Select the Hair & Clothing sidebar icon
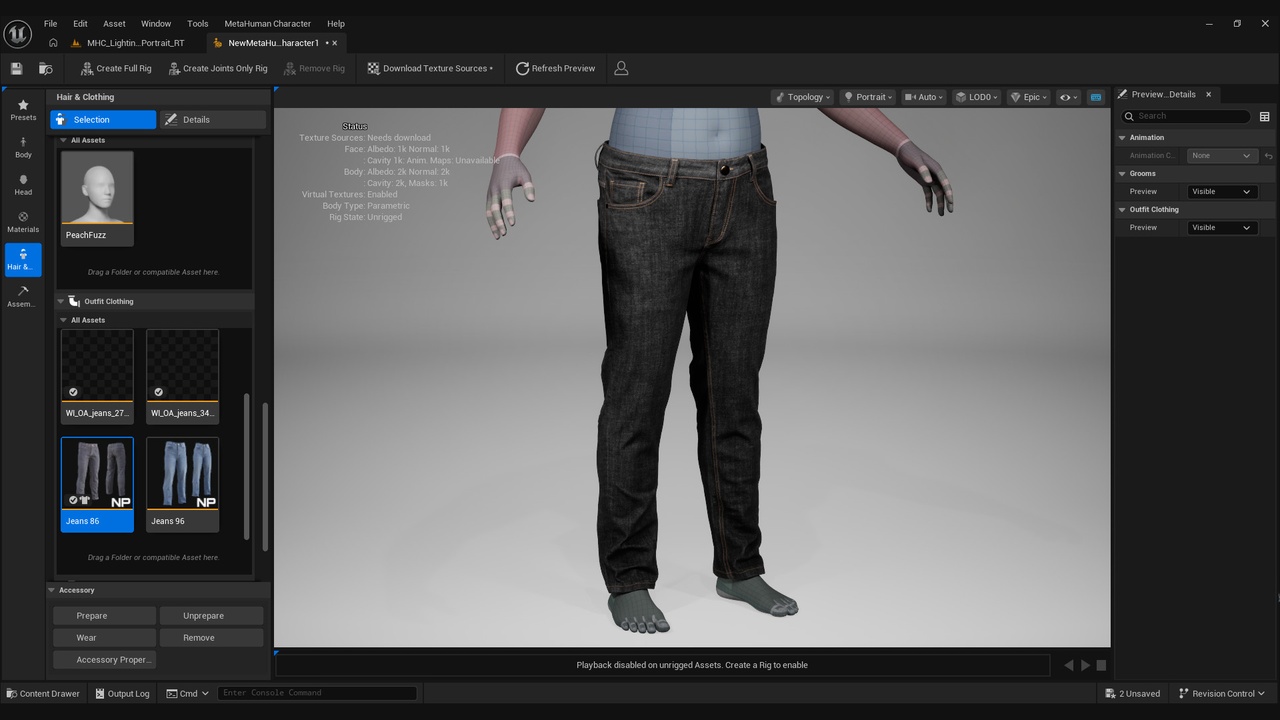This screenshot has height=720, width=1280. (x=23, y=259)
